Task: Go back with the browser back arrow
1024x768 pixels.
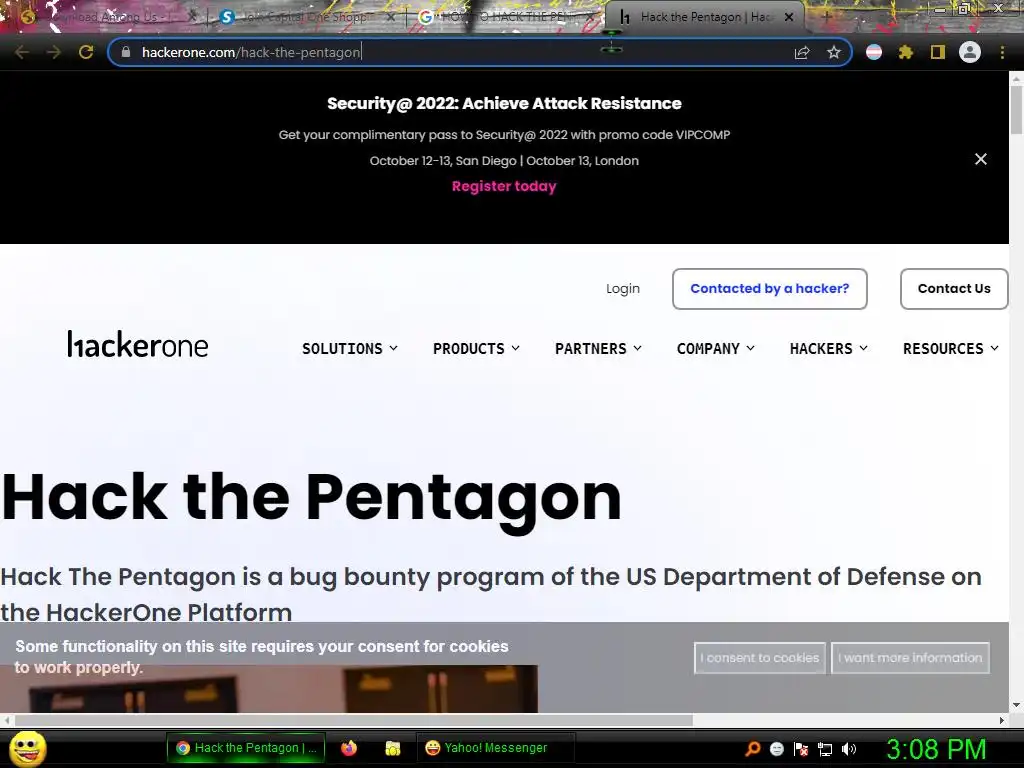Action: point(22,52)
